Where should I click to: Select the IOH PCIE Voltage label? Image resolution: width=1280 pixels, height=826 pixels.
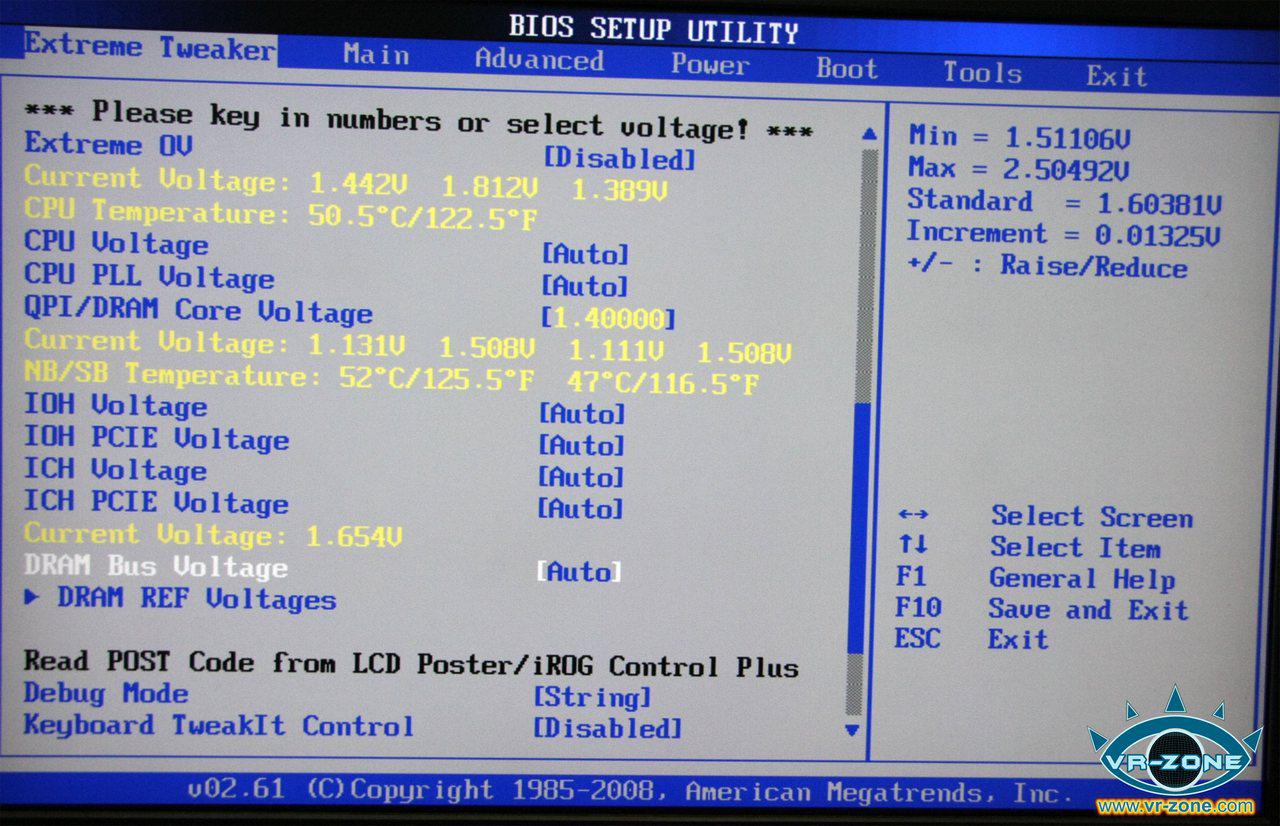pos(157,439)
